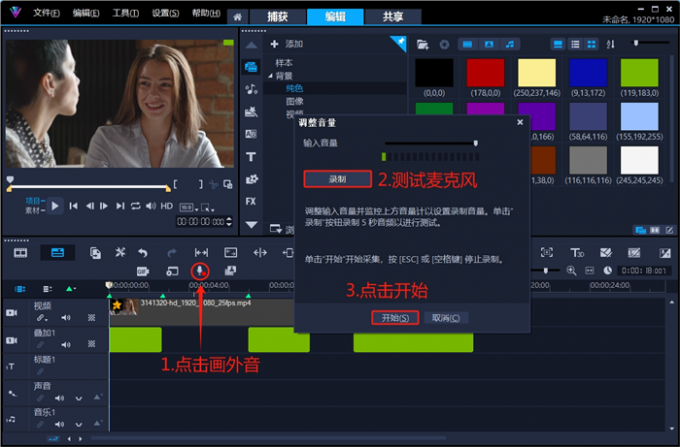Select the 样本 tree item

coord(284,63)
